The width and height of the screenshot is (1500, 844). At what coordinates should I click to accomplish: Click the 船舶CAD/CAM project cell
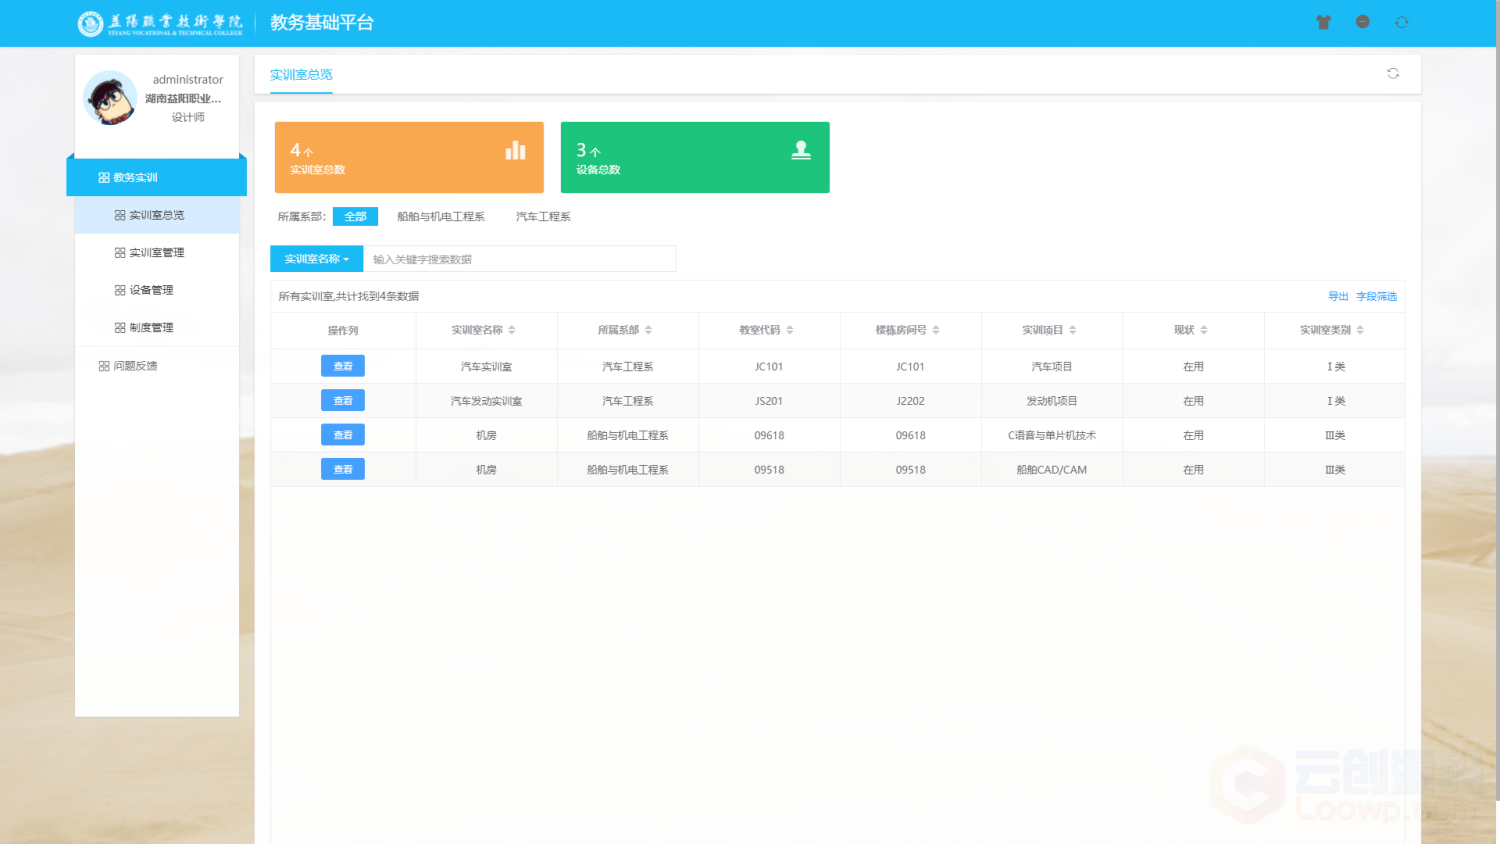pos(1052,470)
